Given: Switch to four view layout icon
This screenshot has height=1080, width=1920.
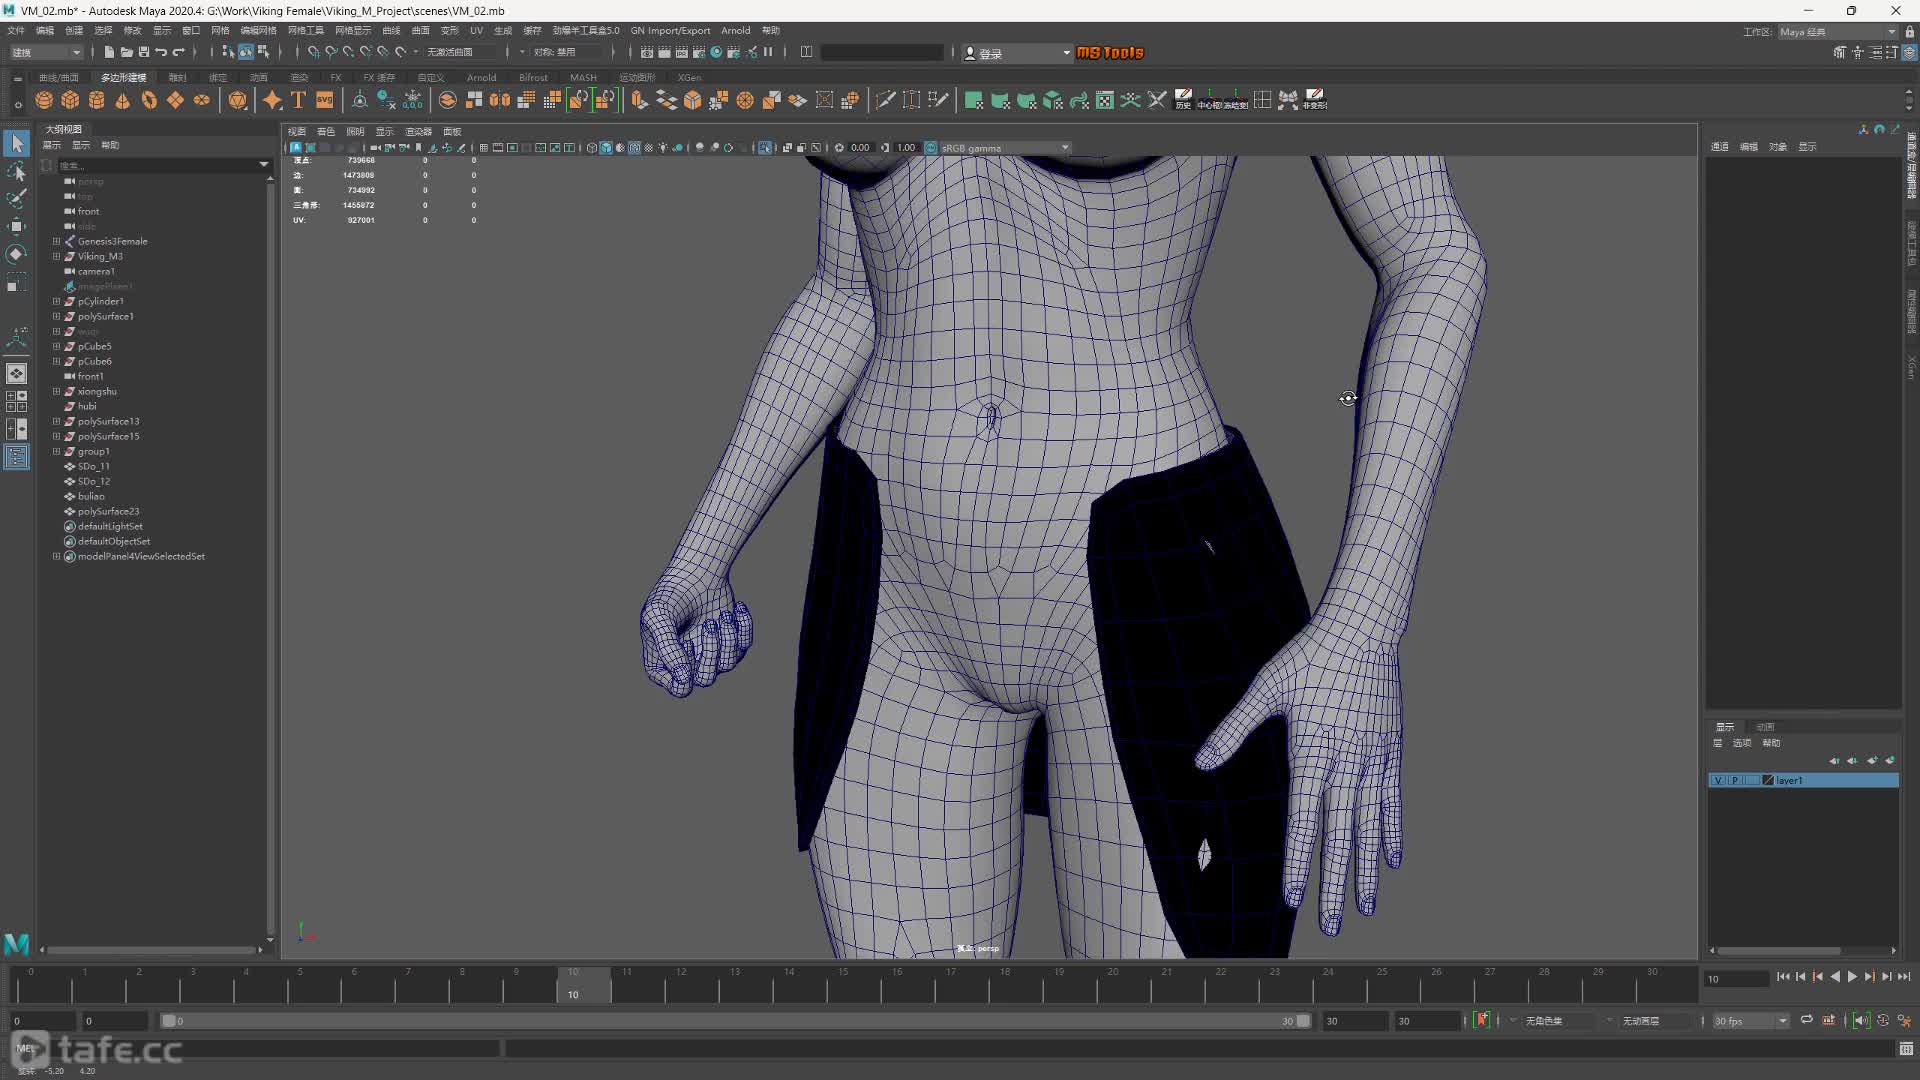Looking at the screenshot, I should (16, 401).
